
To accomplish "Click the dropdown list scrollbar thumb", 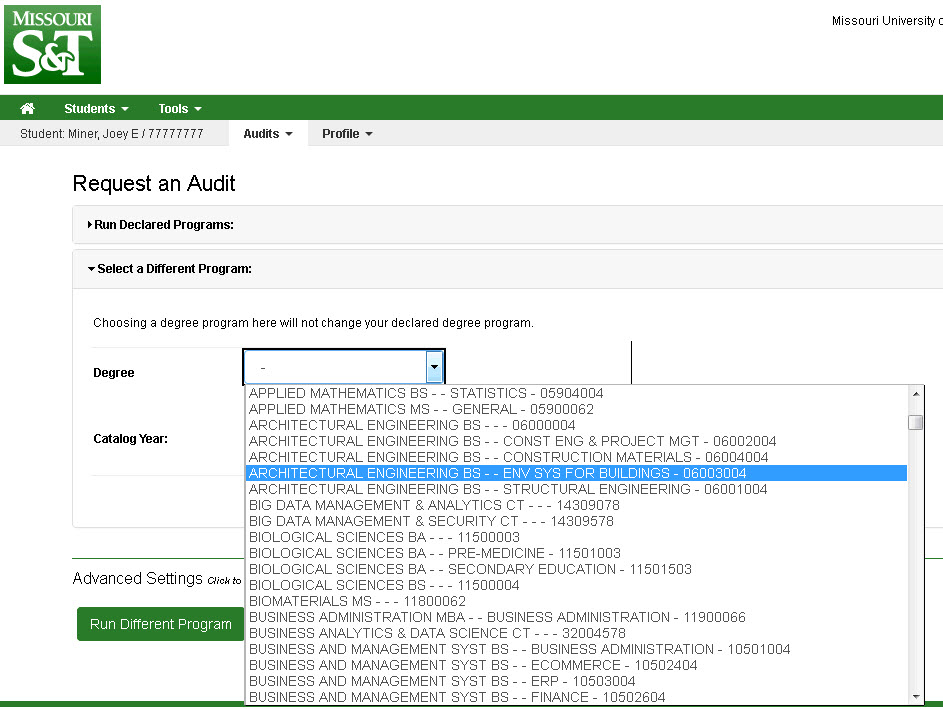I will click(x=915, y=422).
